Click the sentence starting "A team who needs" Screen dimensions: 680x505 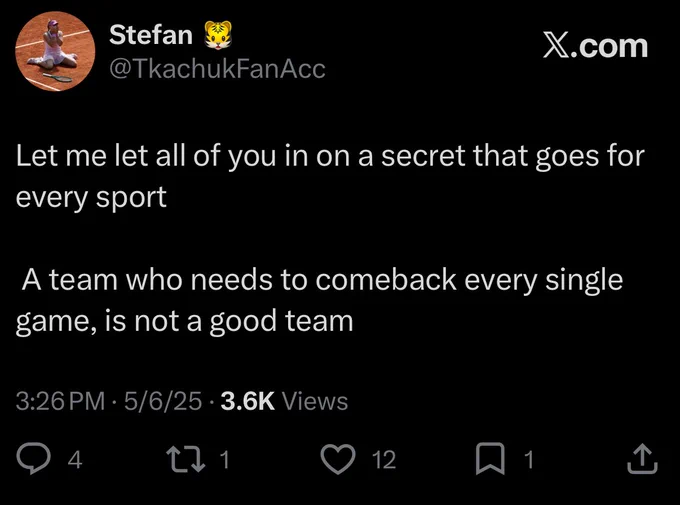(x=320, y=301)
